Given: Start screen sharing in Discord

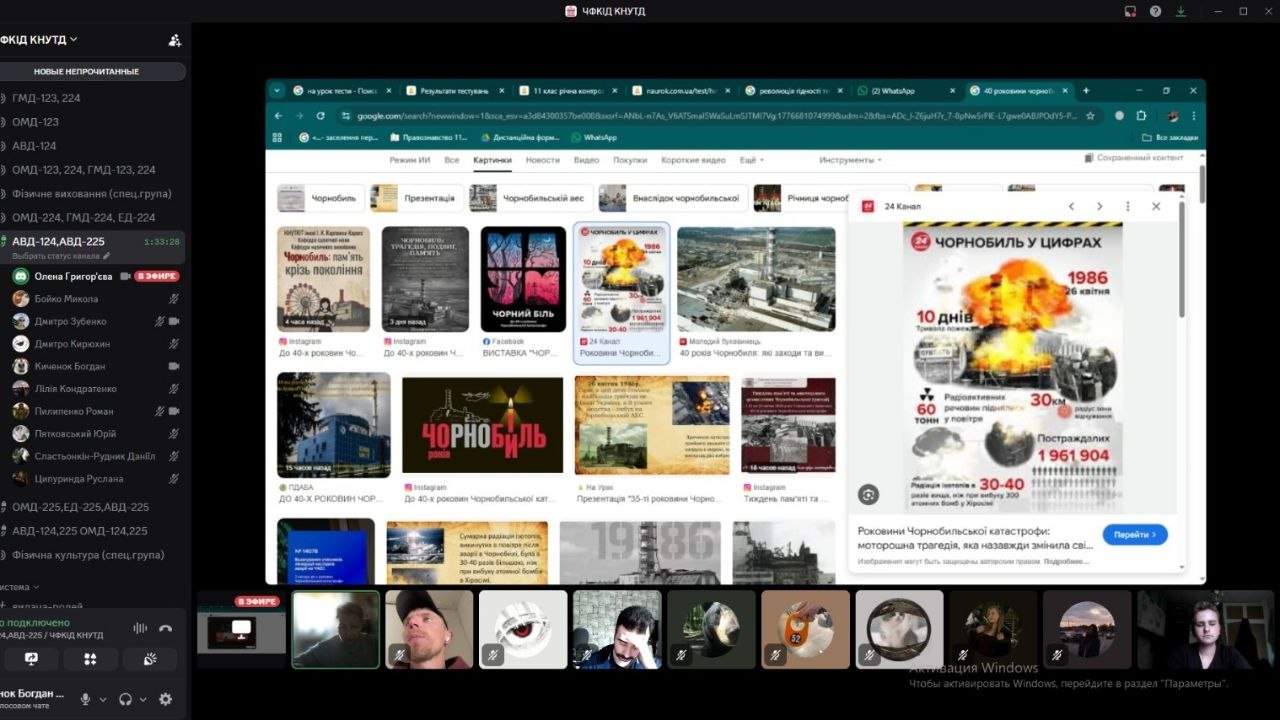Looking at the screenshot, I should 31,659.
